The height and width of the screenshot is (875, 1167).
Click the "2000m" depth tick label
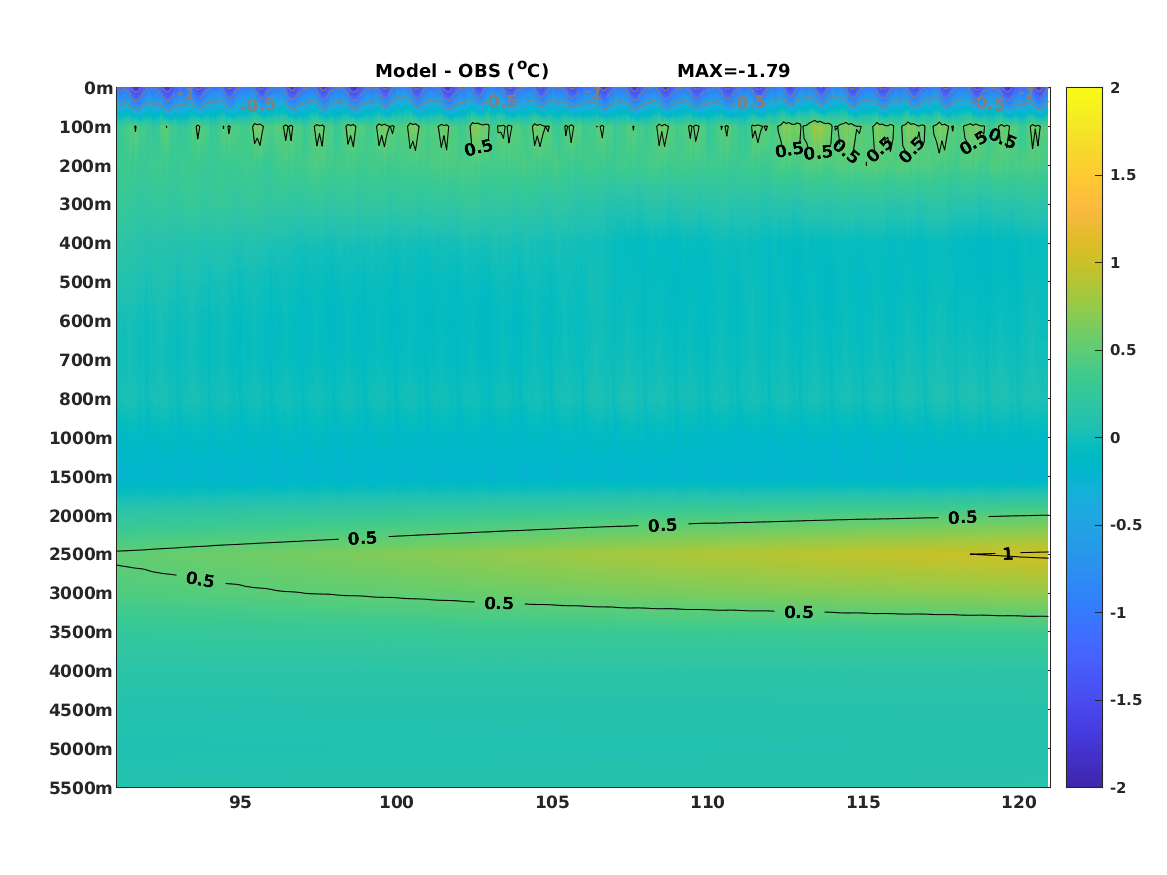click(80, 516)
